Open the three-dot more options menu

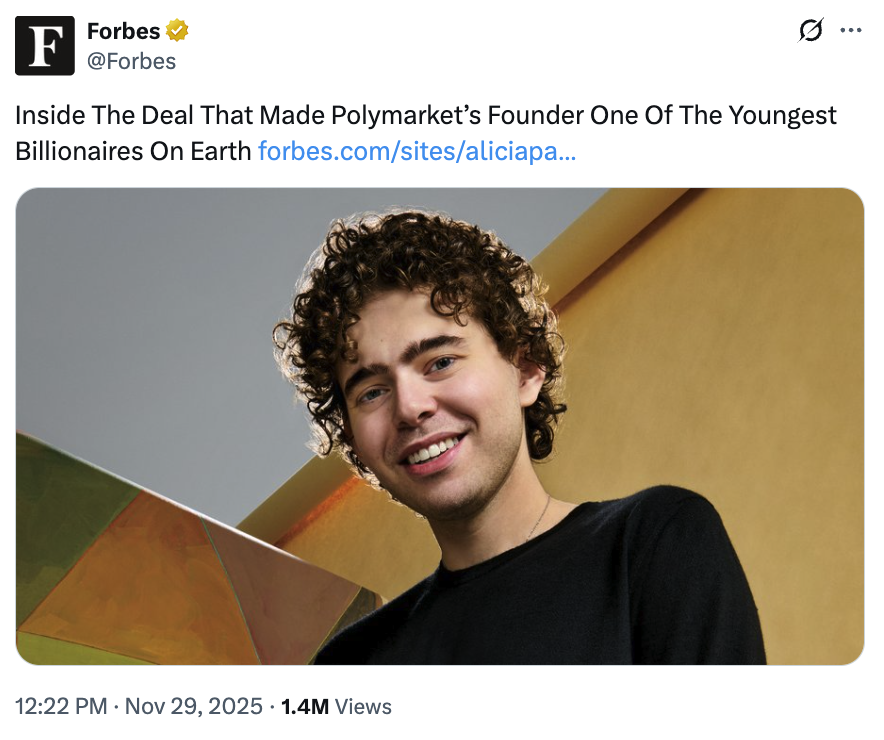[x=851, y=31]
